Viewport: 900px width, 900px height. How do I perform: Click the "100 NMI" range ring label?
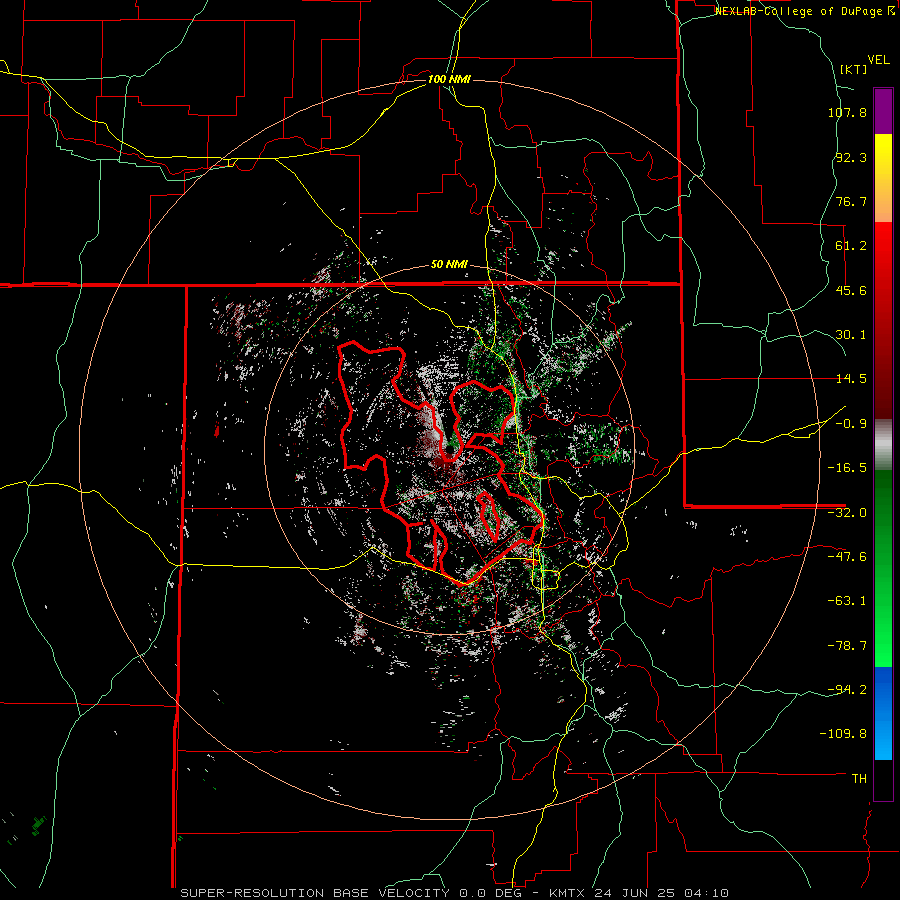[449, 79]
